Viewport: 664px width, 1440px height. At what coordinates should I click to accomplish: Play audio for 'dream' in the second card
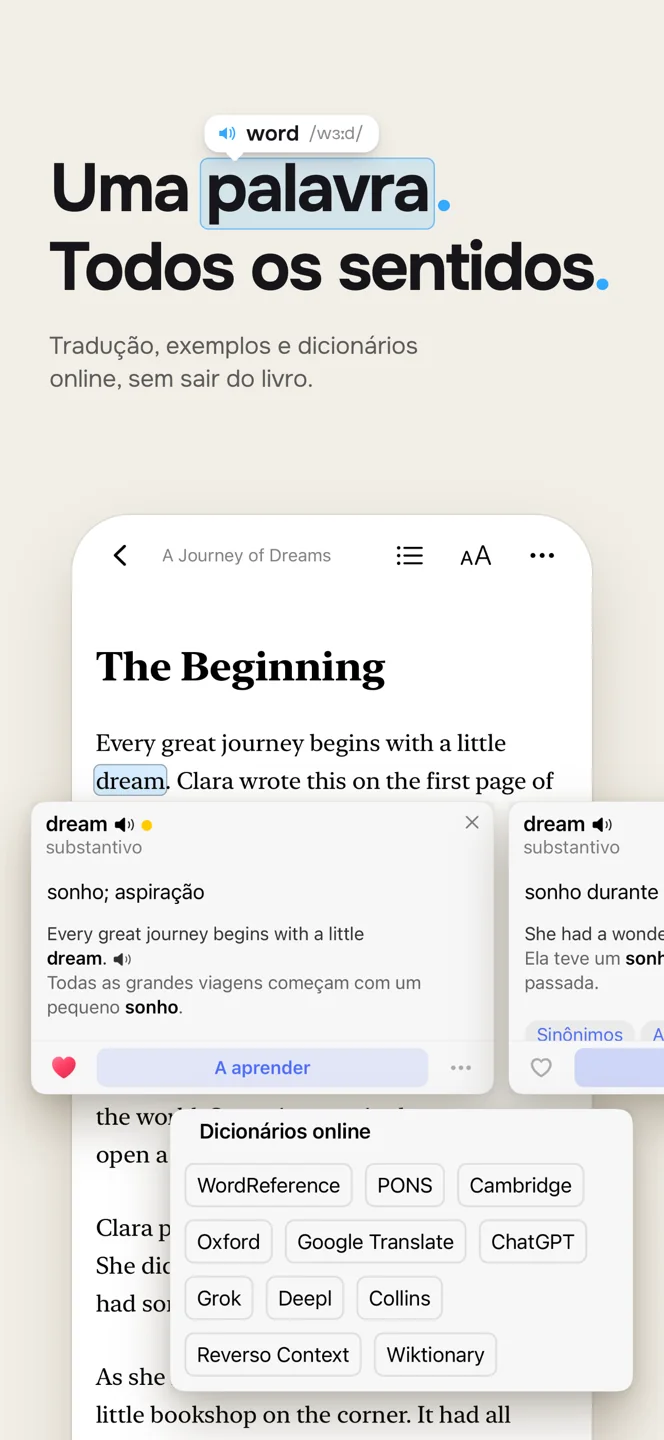[x=602, y=825]
